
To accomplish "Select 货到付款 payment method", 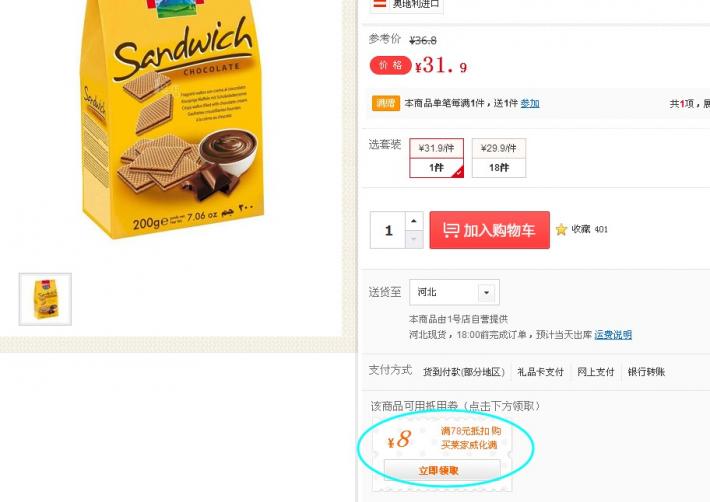I will pos(464,372).
